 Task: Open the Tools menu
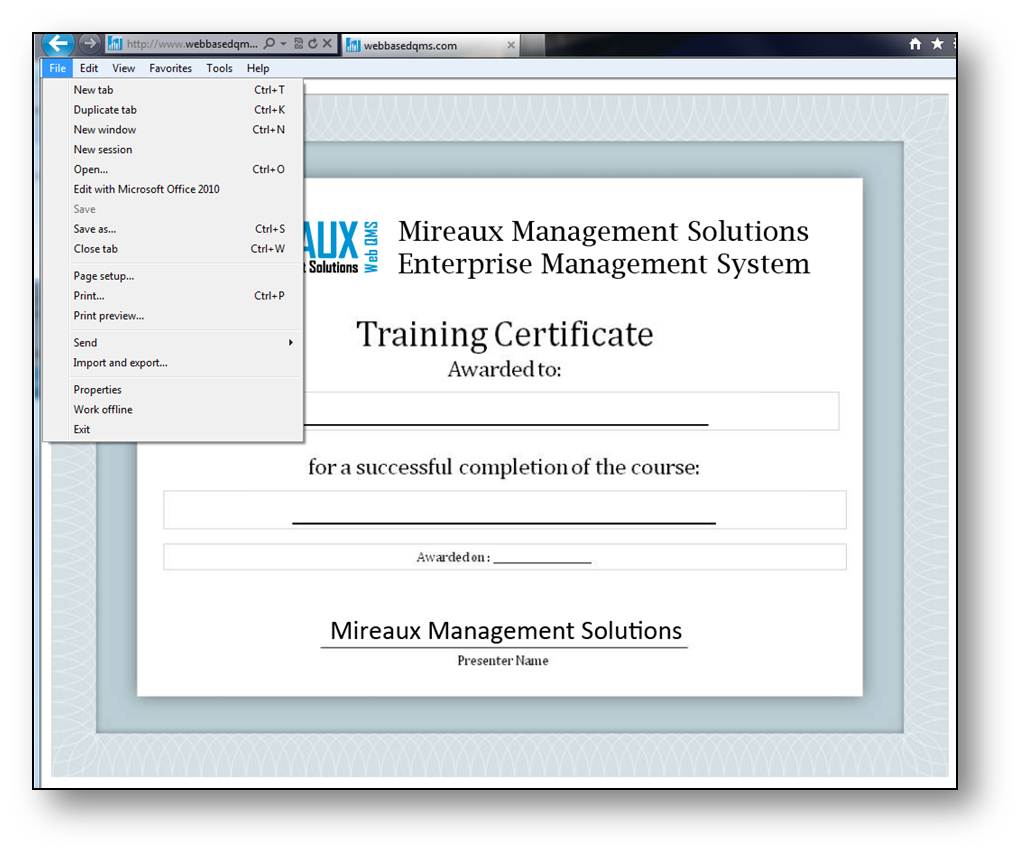pyautogui.click(x=219, y=68)
